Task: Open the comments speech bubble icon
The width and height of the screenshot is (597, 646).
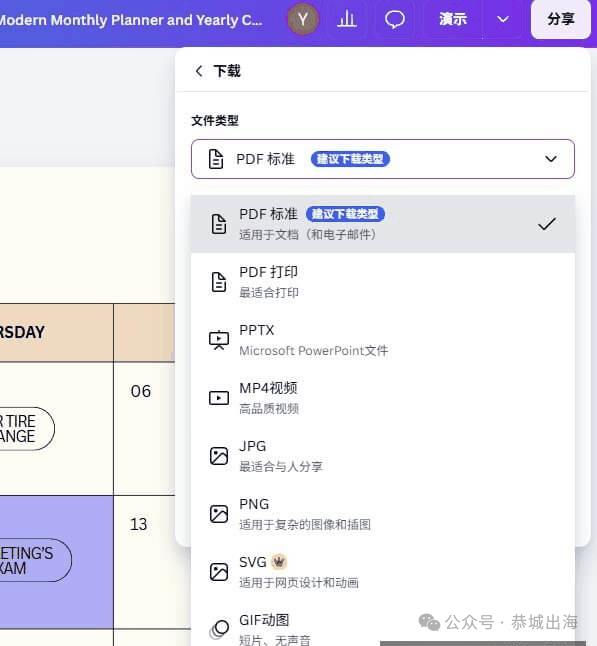Action: (x=395, y=19)
